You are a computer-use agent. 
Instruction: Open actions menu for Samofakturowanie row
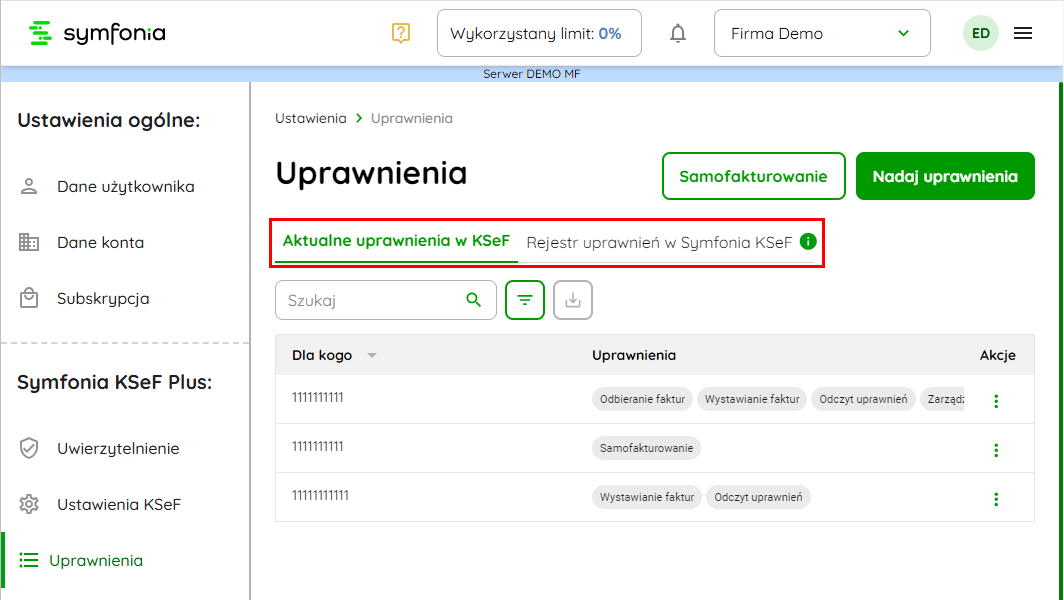tap(996, 450)
